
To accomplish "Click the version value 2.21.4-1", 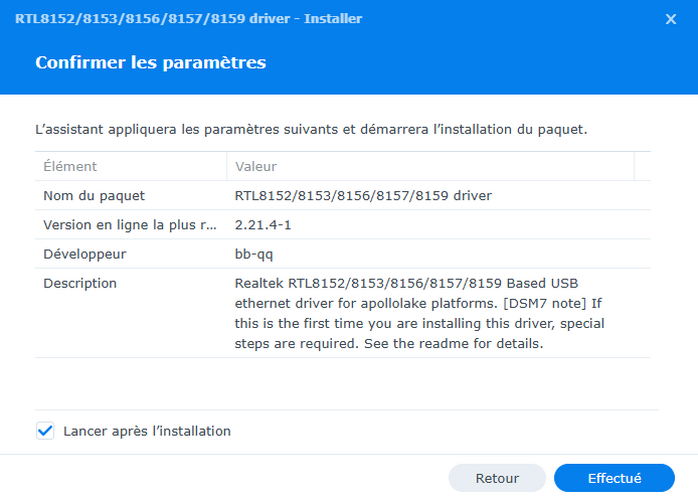I will [x=263, y=225].
